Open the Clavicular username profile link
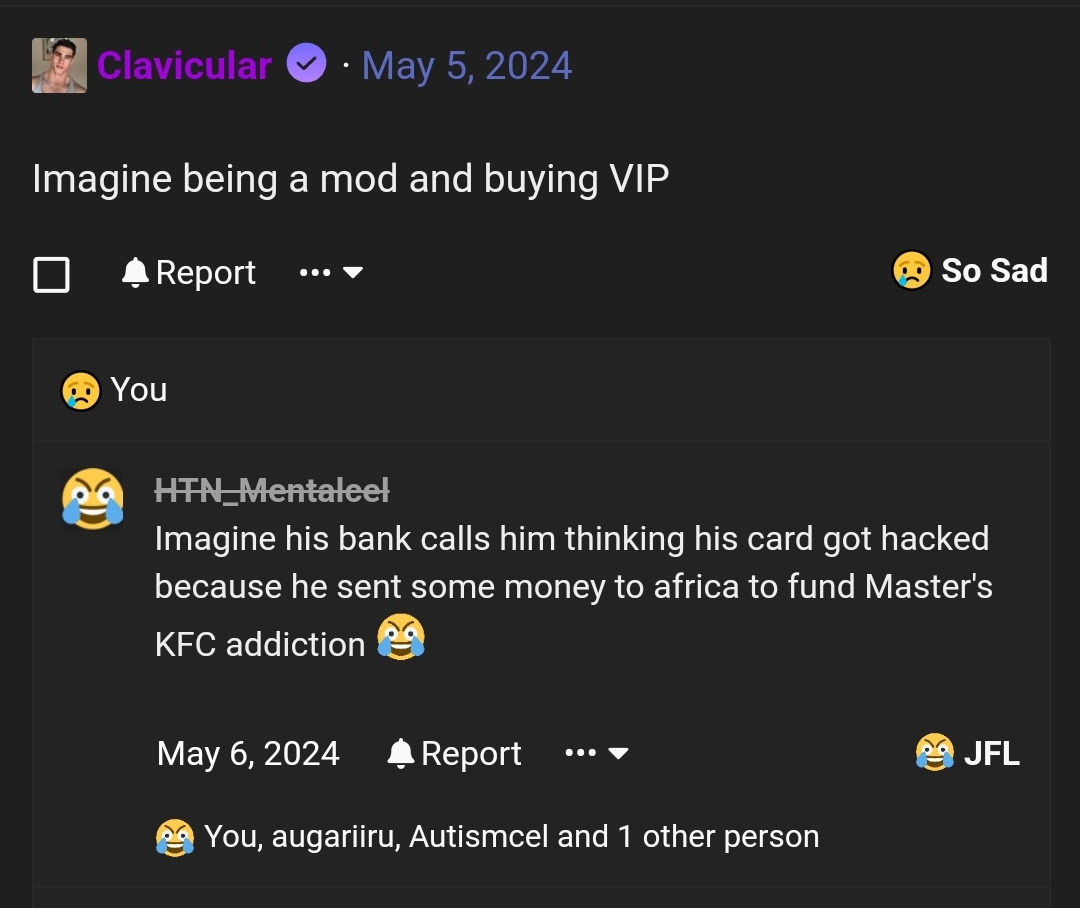 coord(184,66)
